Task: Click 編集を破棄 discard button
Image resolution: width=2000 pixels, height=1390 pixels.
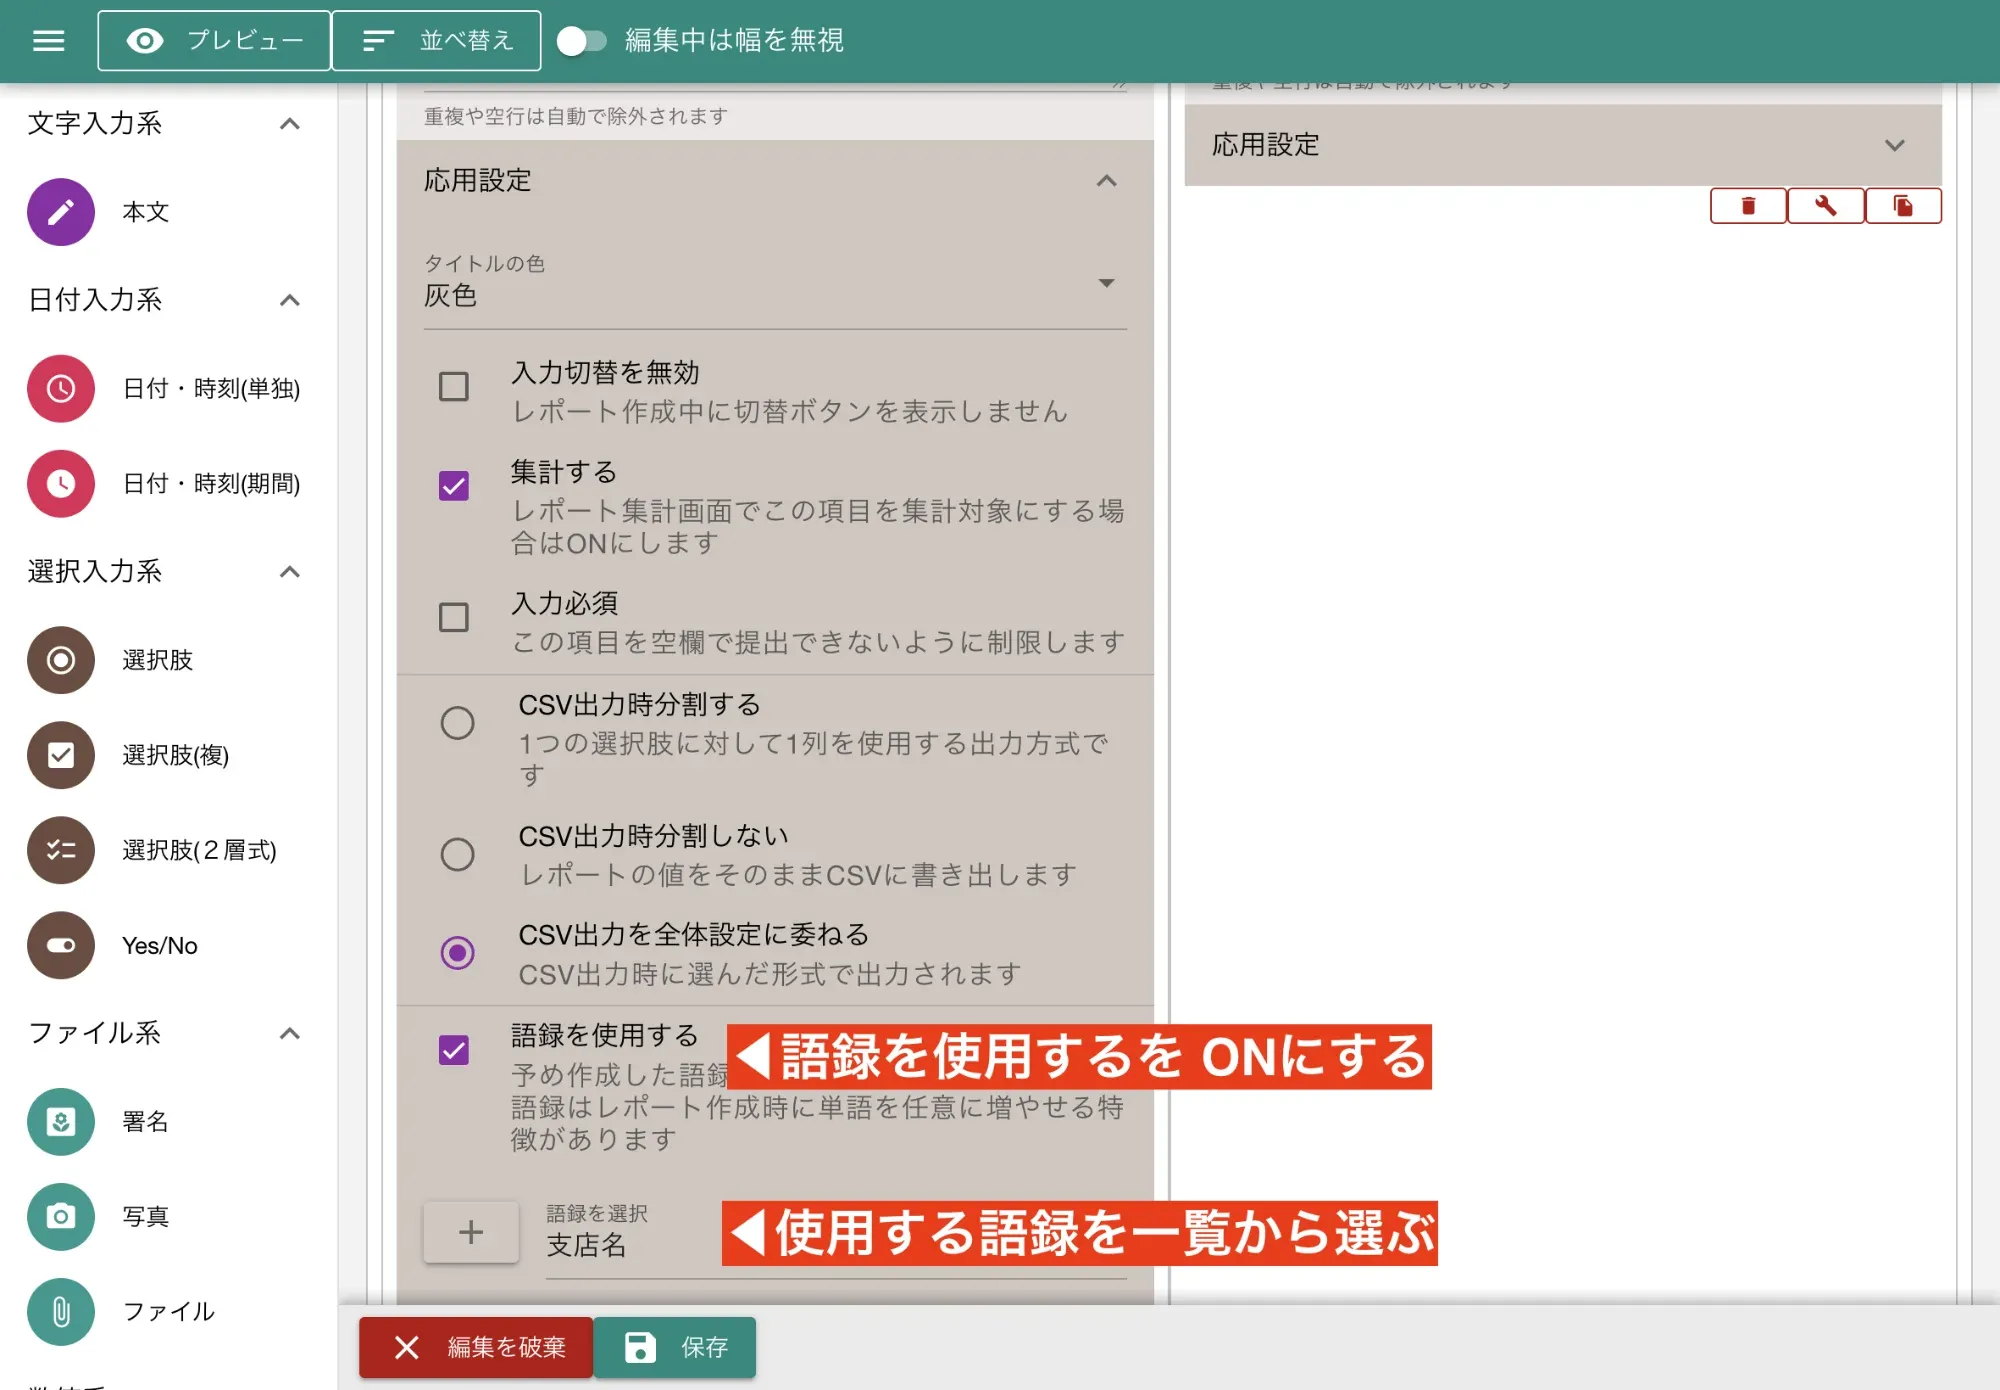Action: click(x=476, y=1348)
